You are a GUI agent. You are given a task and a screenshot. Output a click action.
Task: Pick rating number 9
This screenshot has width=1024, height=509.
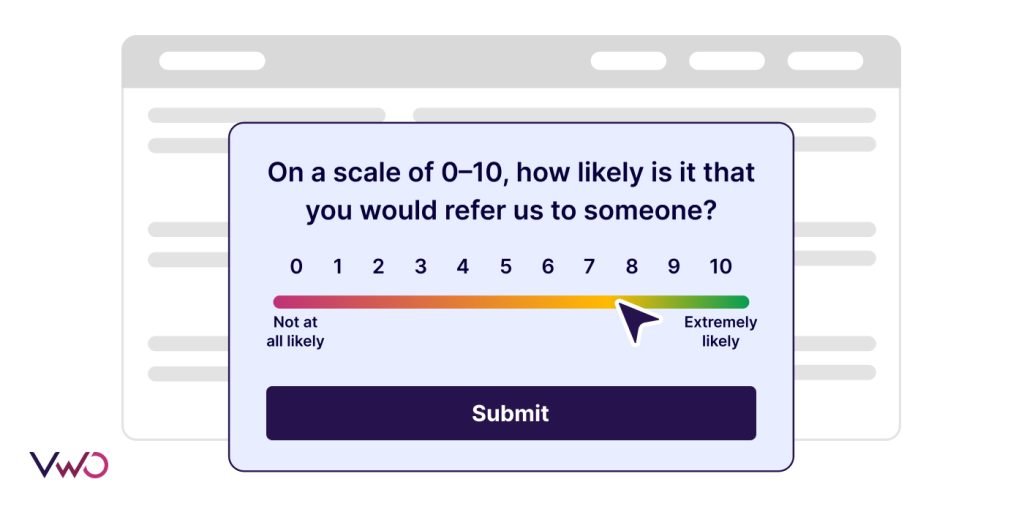[x=674, y=267]
